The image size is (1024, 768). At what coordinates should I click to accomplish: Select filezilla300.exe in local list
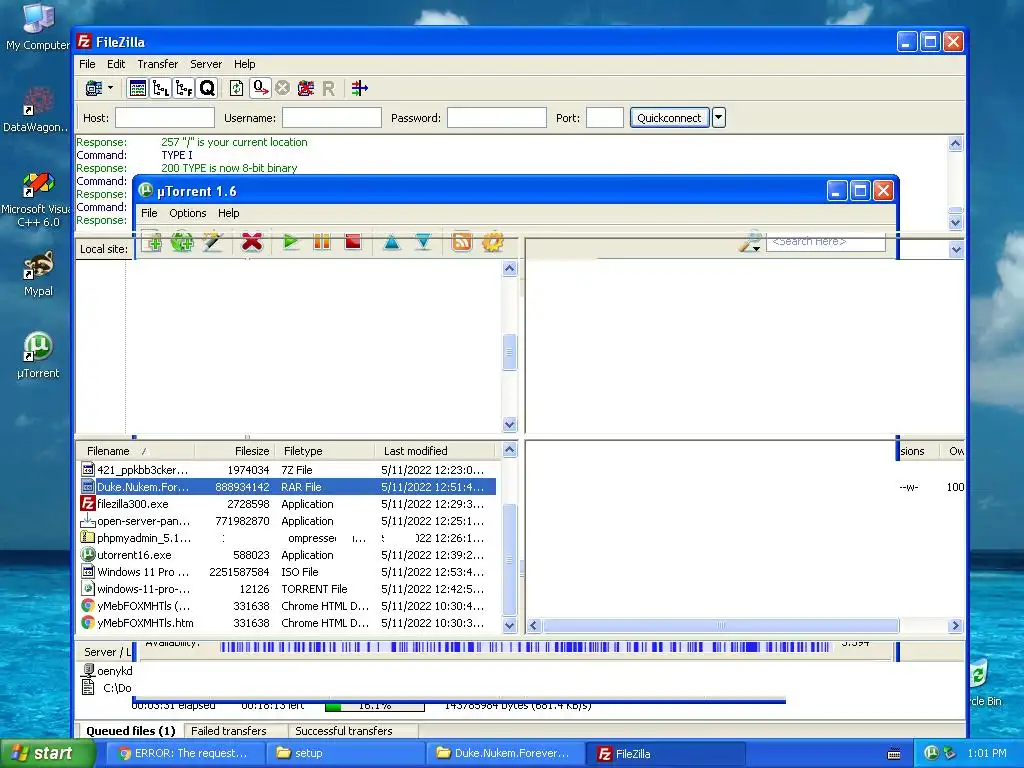287,504
